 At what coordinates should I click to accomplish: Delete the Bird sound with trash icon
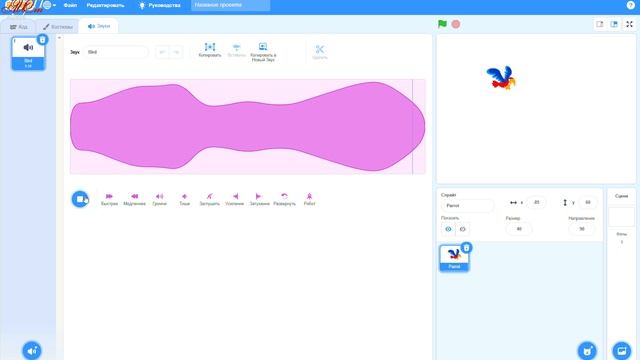42,40
